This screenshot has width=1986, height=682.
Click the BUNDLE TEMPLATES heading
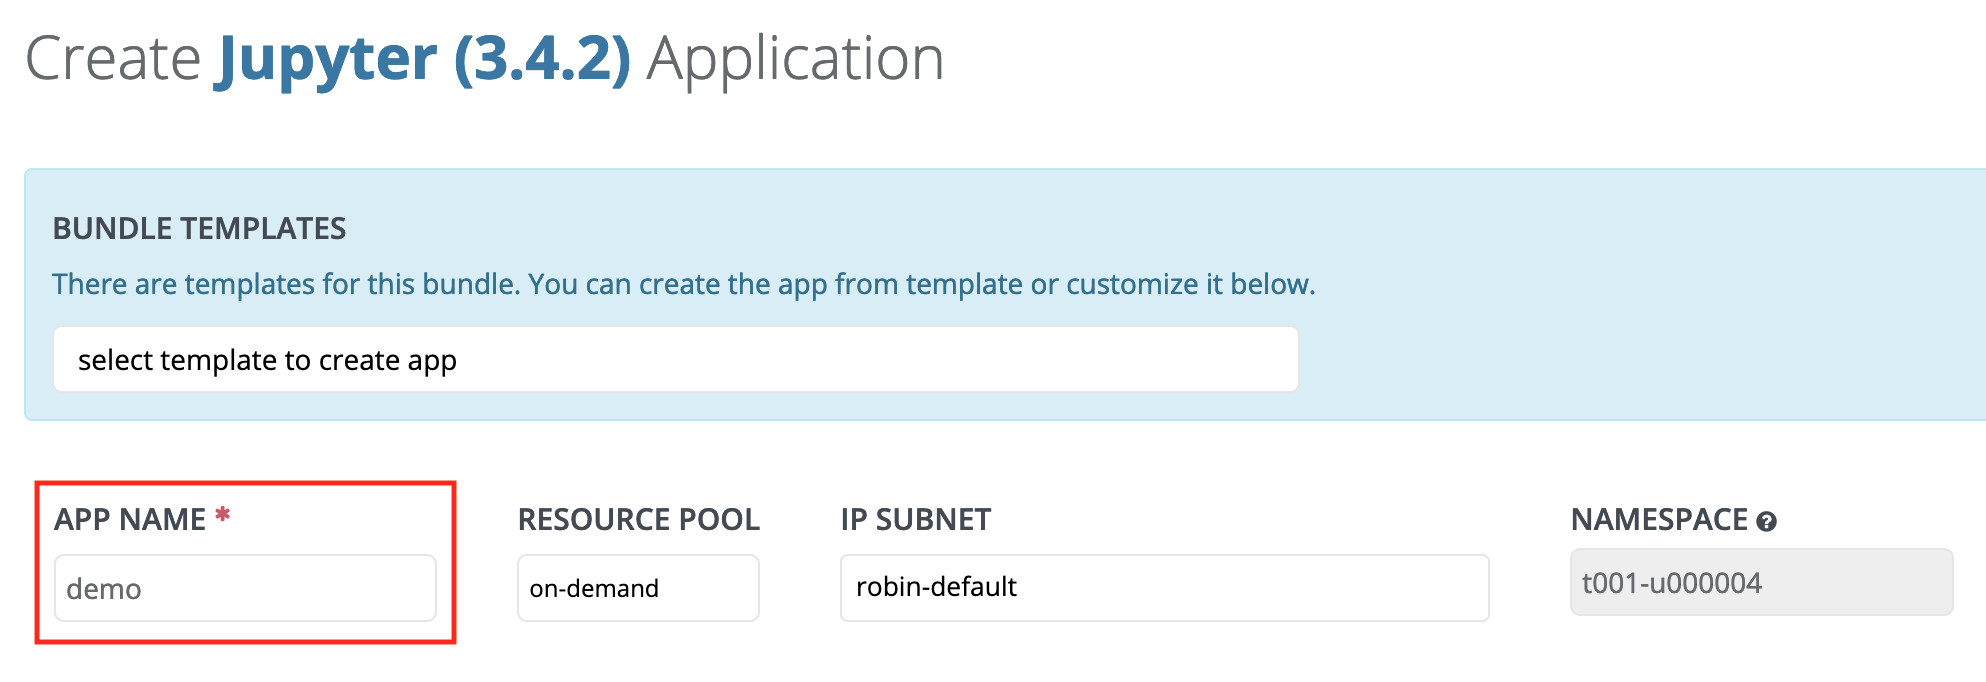tap(199, 229)
